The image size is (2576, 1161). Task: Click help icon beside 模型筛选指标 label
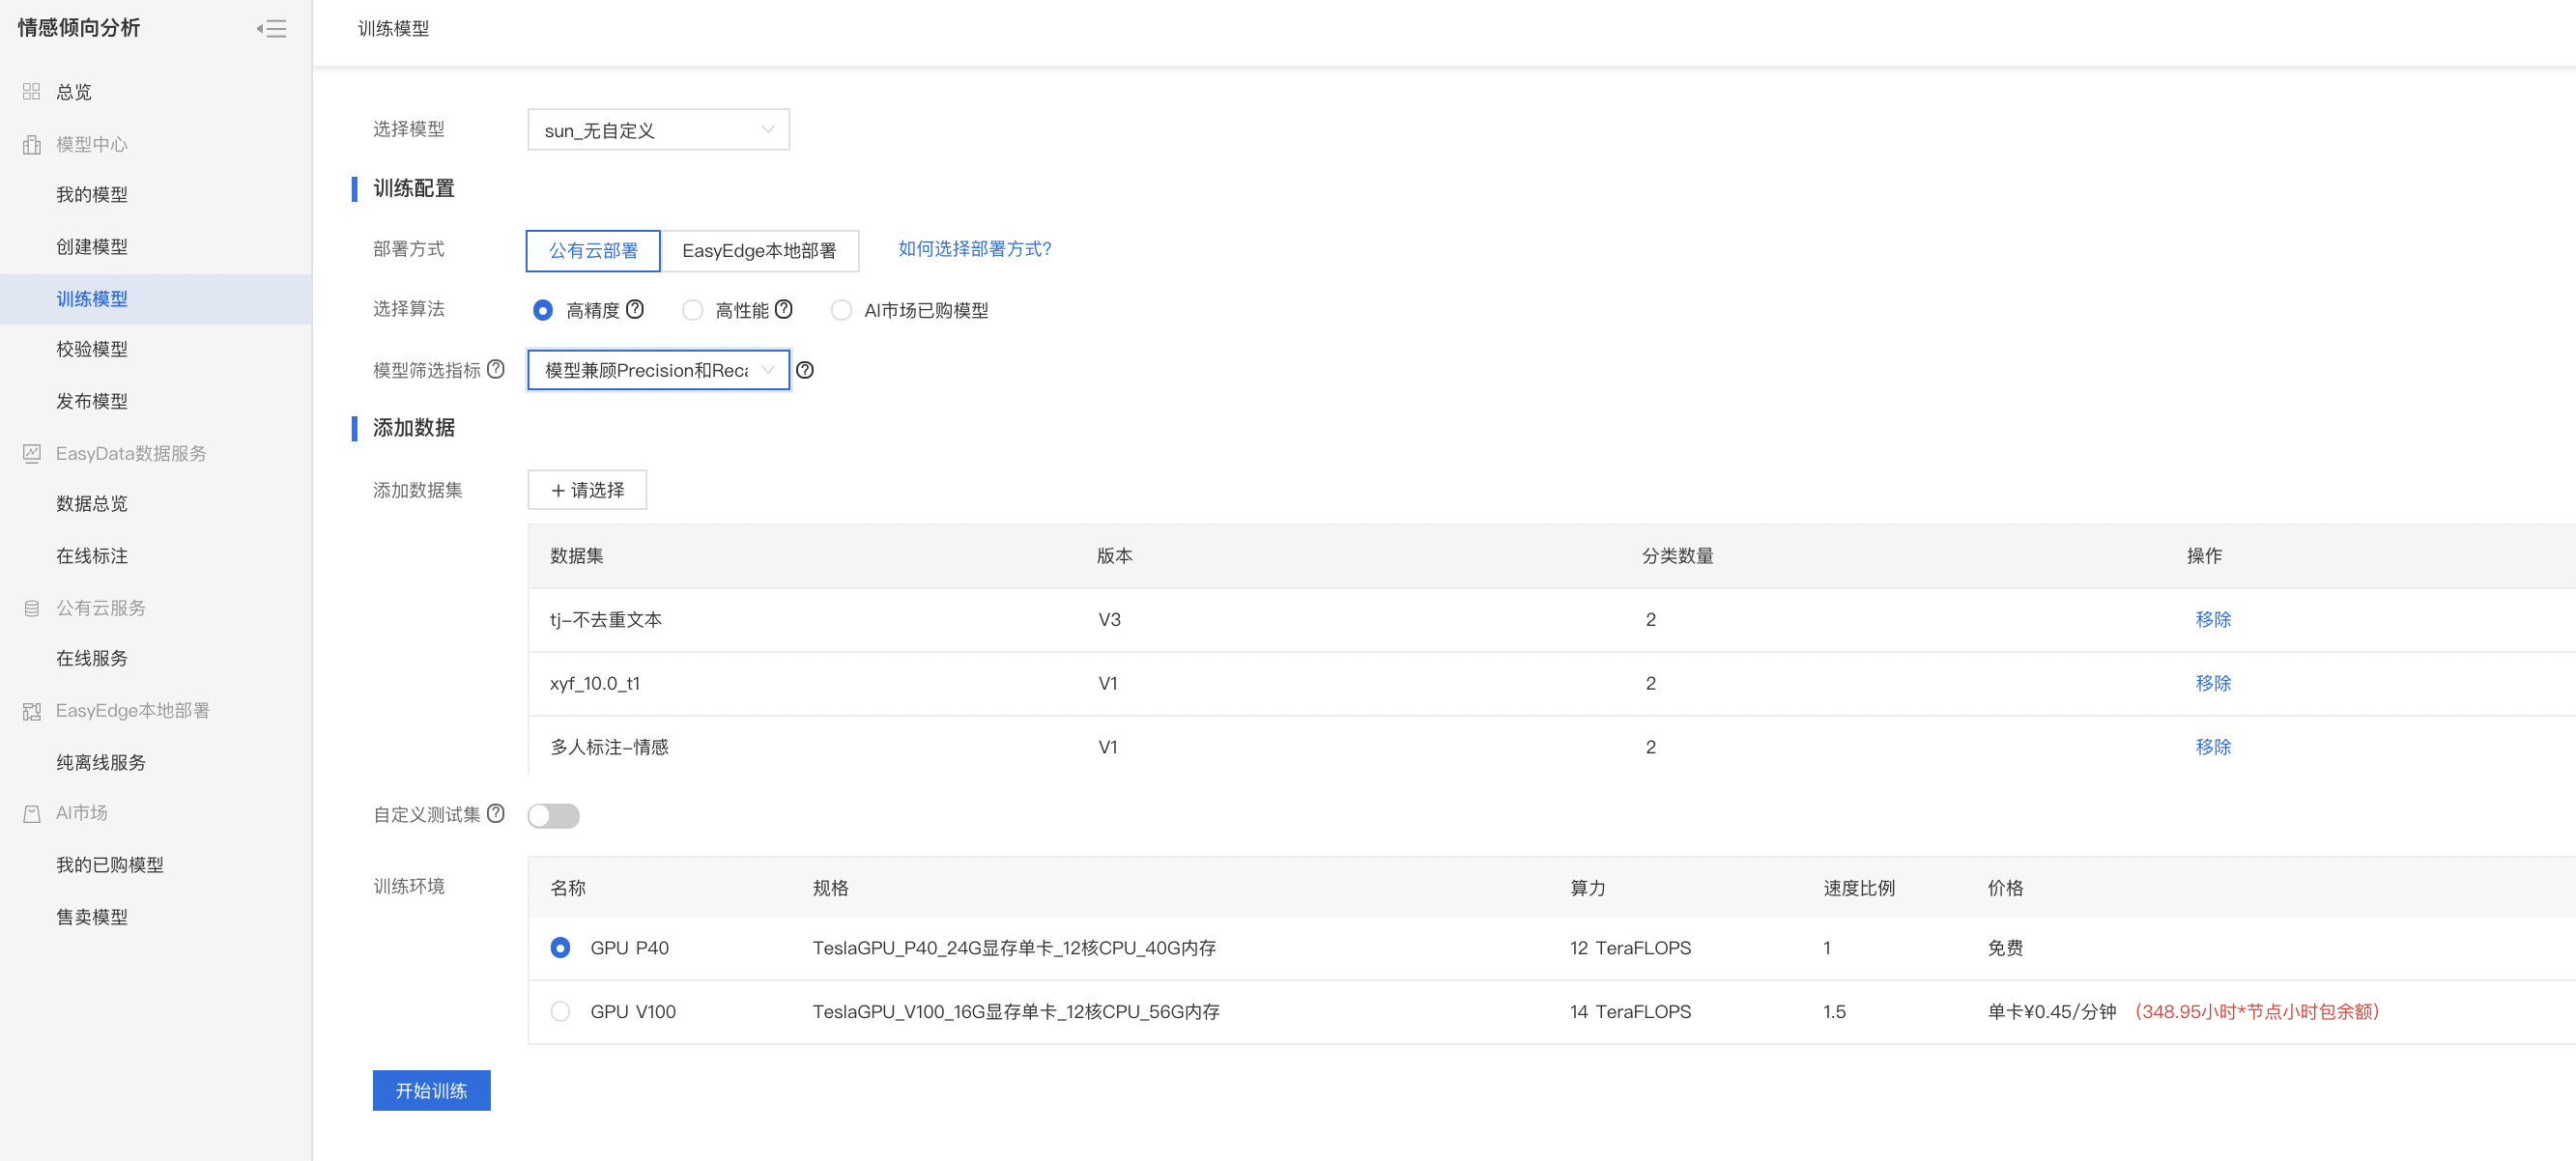496,369
